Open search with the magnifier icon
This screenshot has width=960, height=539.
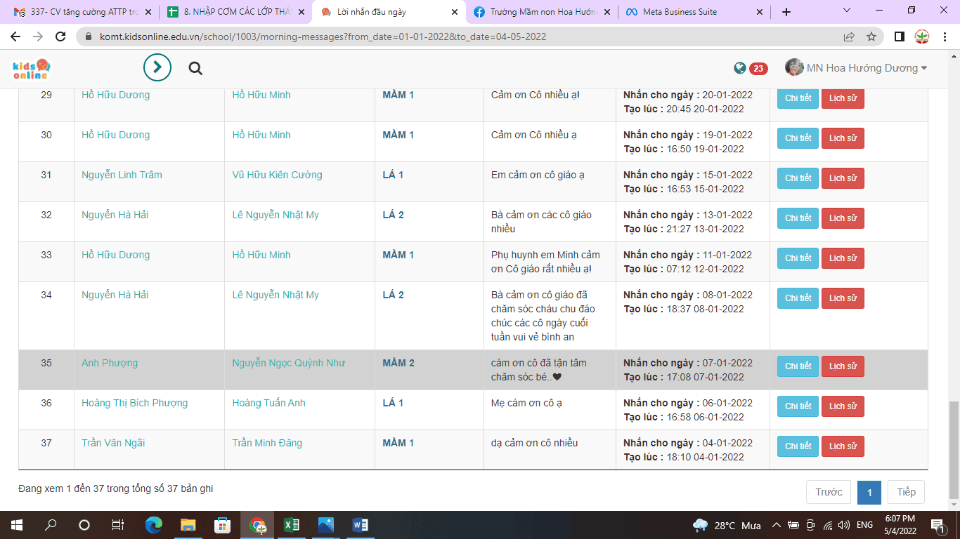click(x=195, y=68)
